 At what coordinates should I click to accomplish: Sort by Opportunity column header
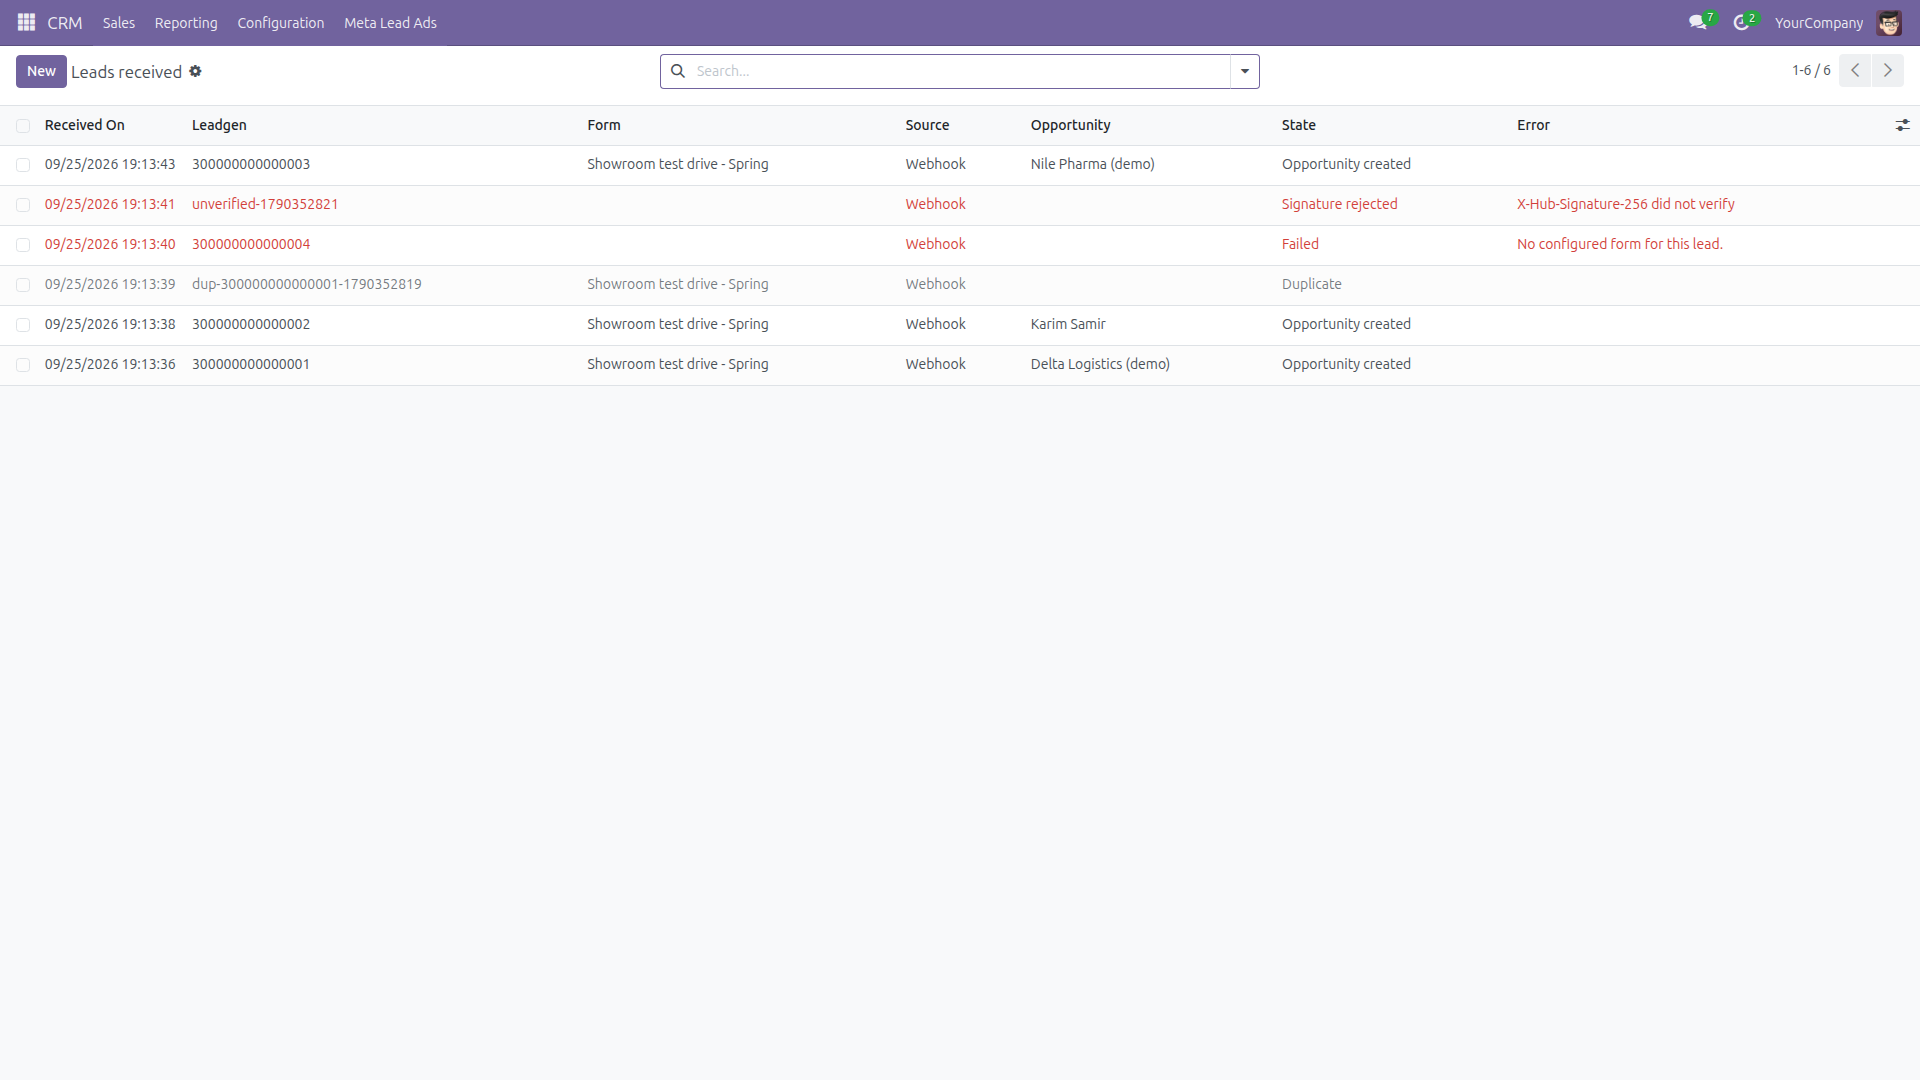pyautogui.click(x=1070, y=125)
